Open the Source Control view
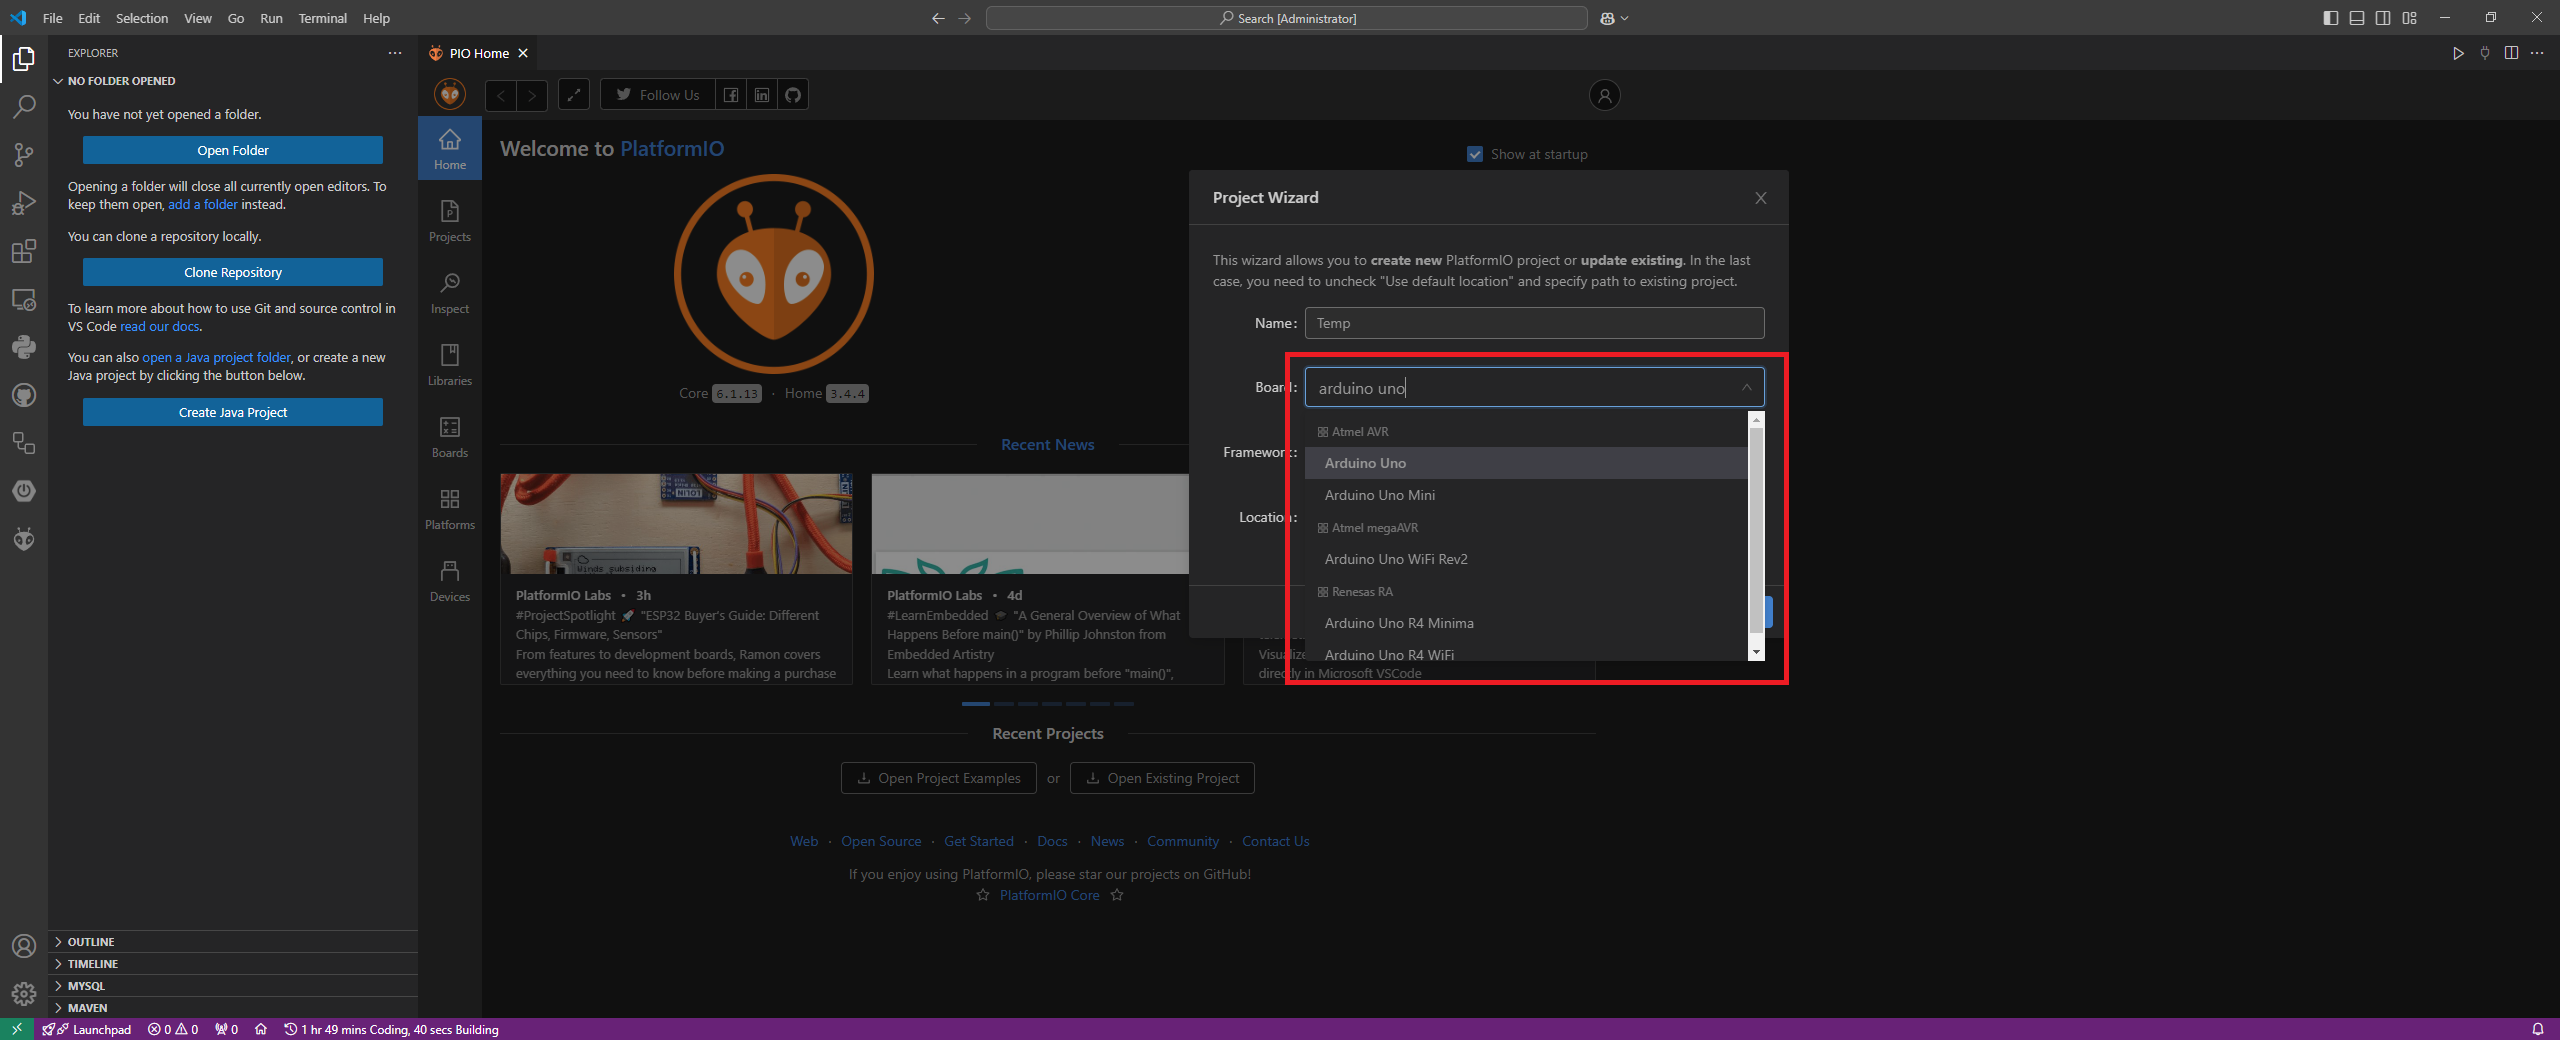The image size is (2560, 1040). (24, 154)
